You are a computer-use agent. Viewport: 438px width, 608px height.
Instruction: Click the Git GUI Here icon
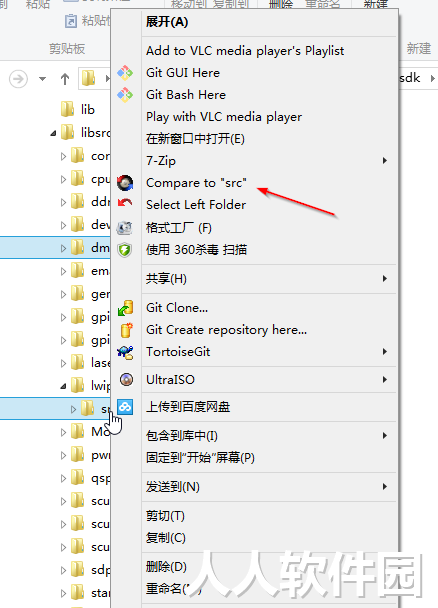tap(125, 73)
